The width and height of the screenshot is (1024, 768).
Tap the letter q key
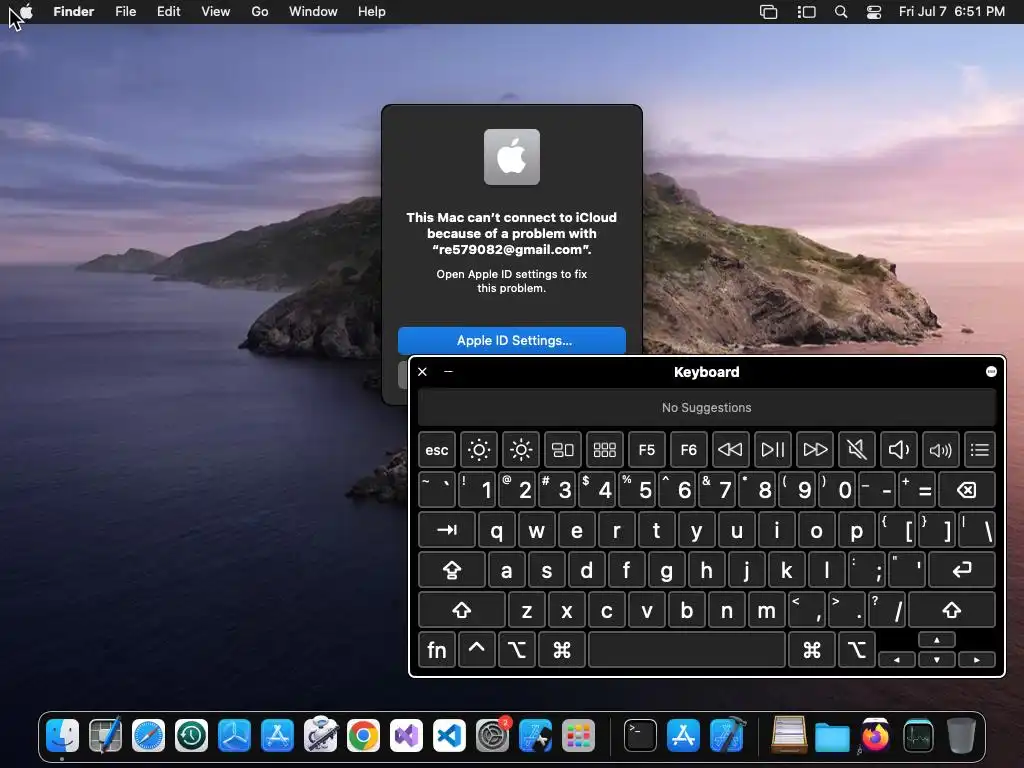tap(496, 530)
